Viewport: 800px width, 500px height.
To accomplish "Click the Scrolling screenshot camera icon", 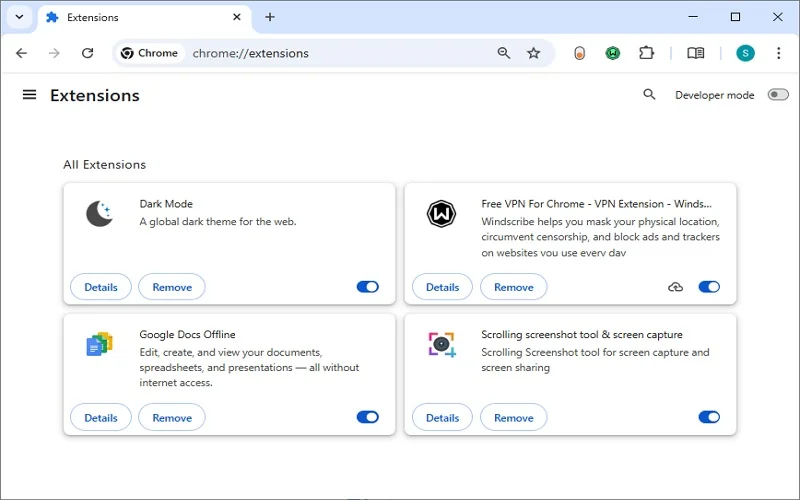I will pyautogui.click(x=442, y=344).
